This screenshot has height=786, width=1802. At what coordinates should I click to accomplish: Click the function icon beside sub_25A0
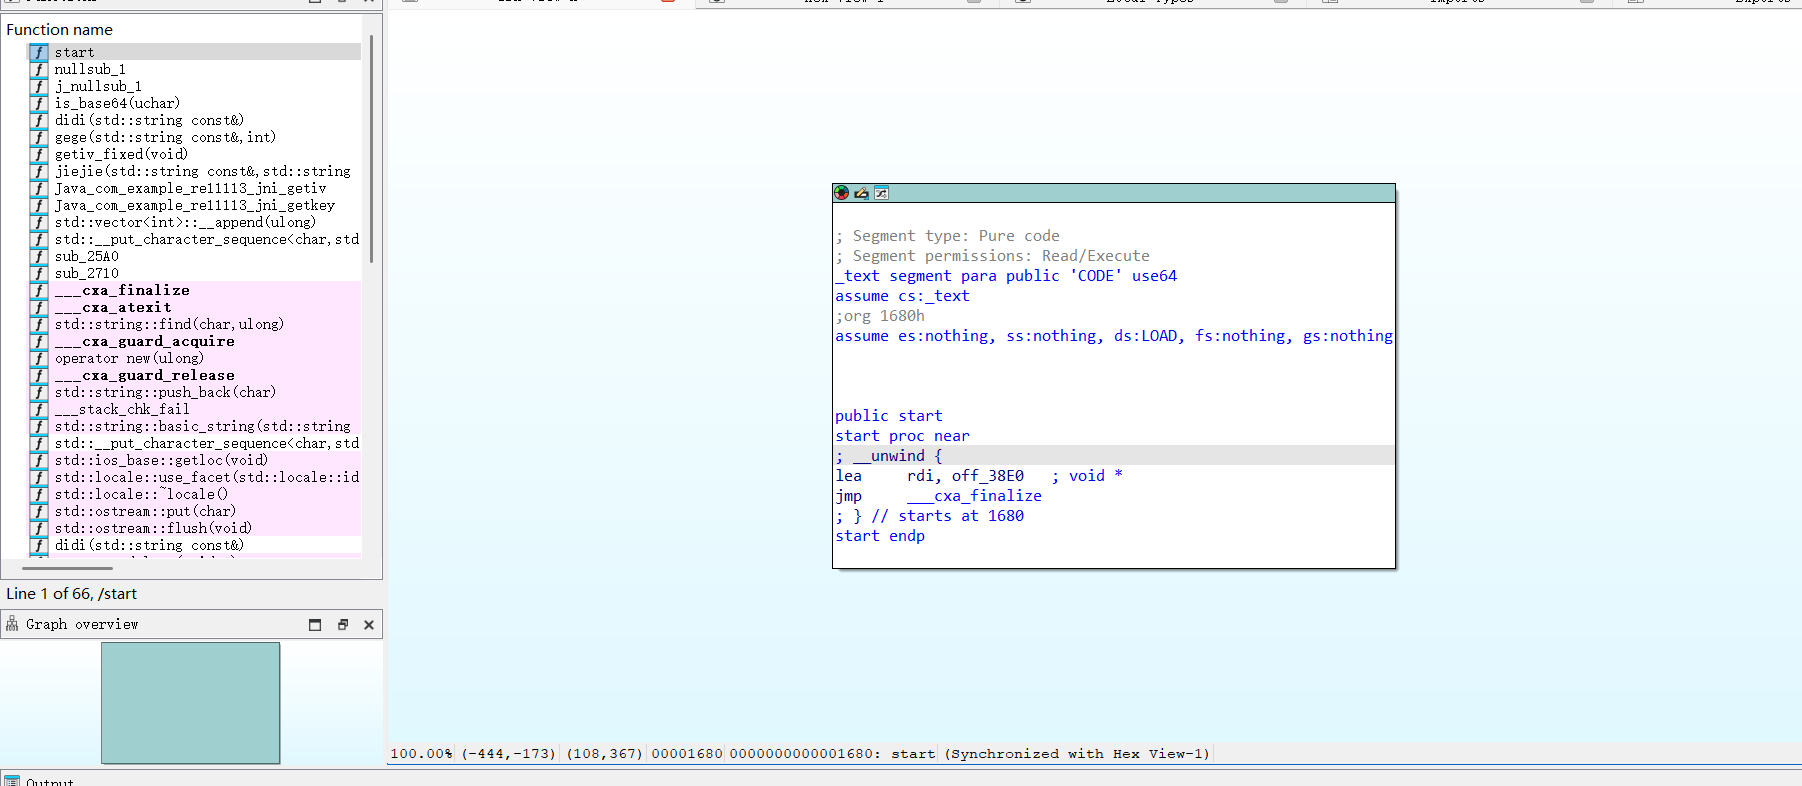pos(39,256)
